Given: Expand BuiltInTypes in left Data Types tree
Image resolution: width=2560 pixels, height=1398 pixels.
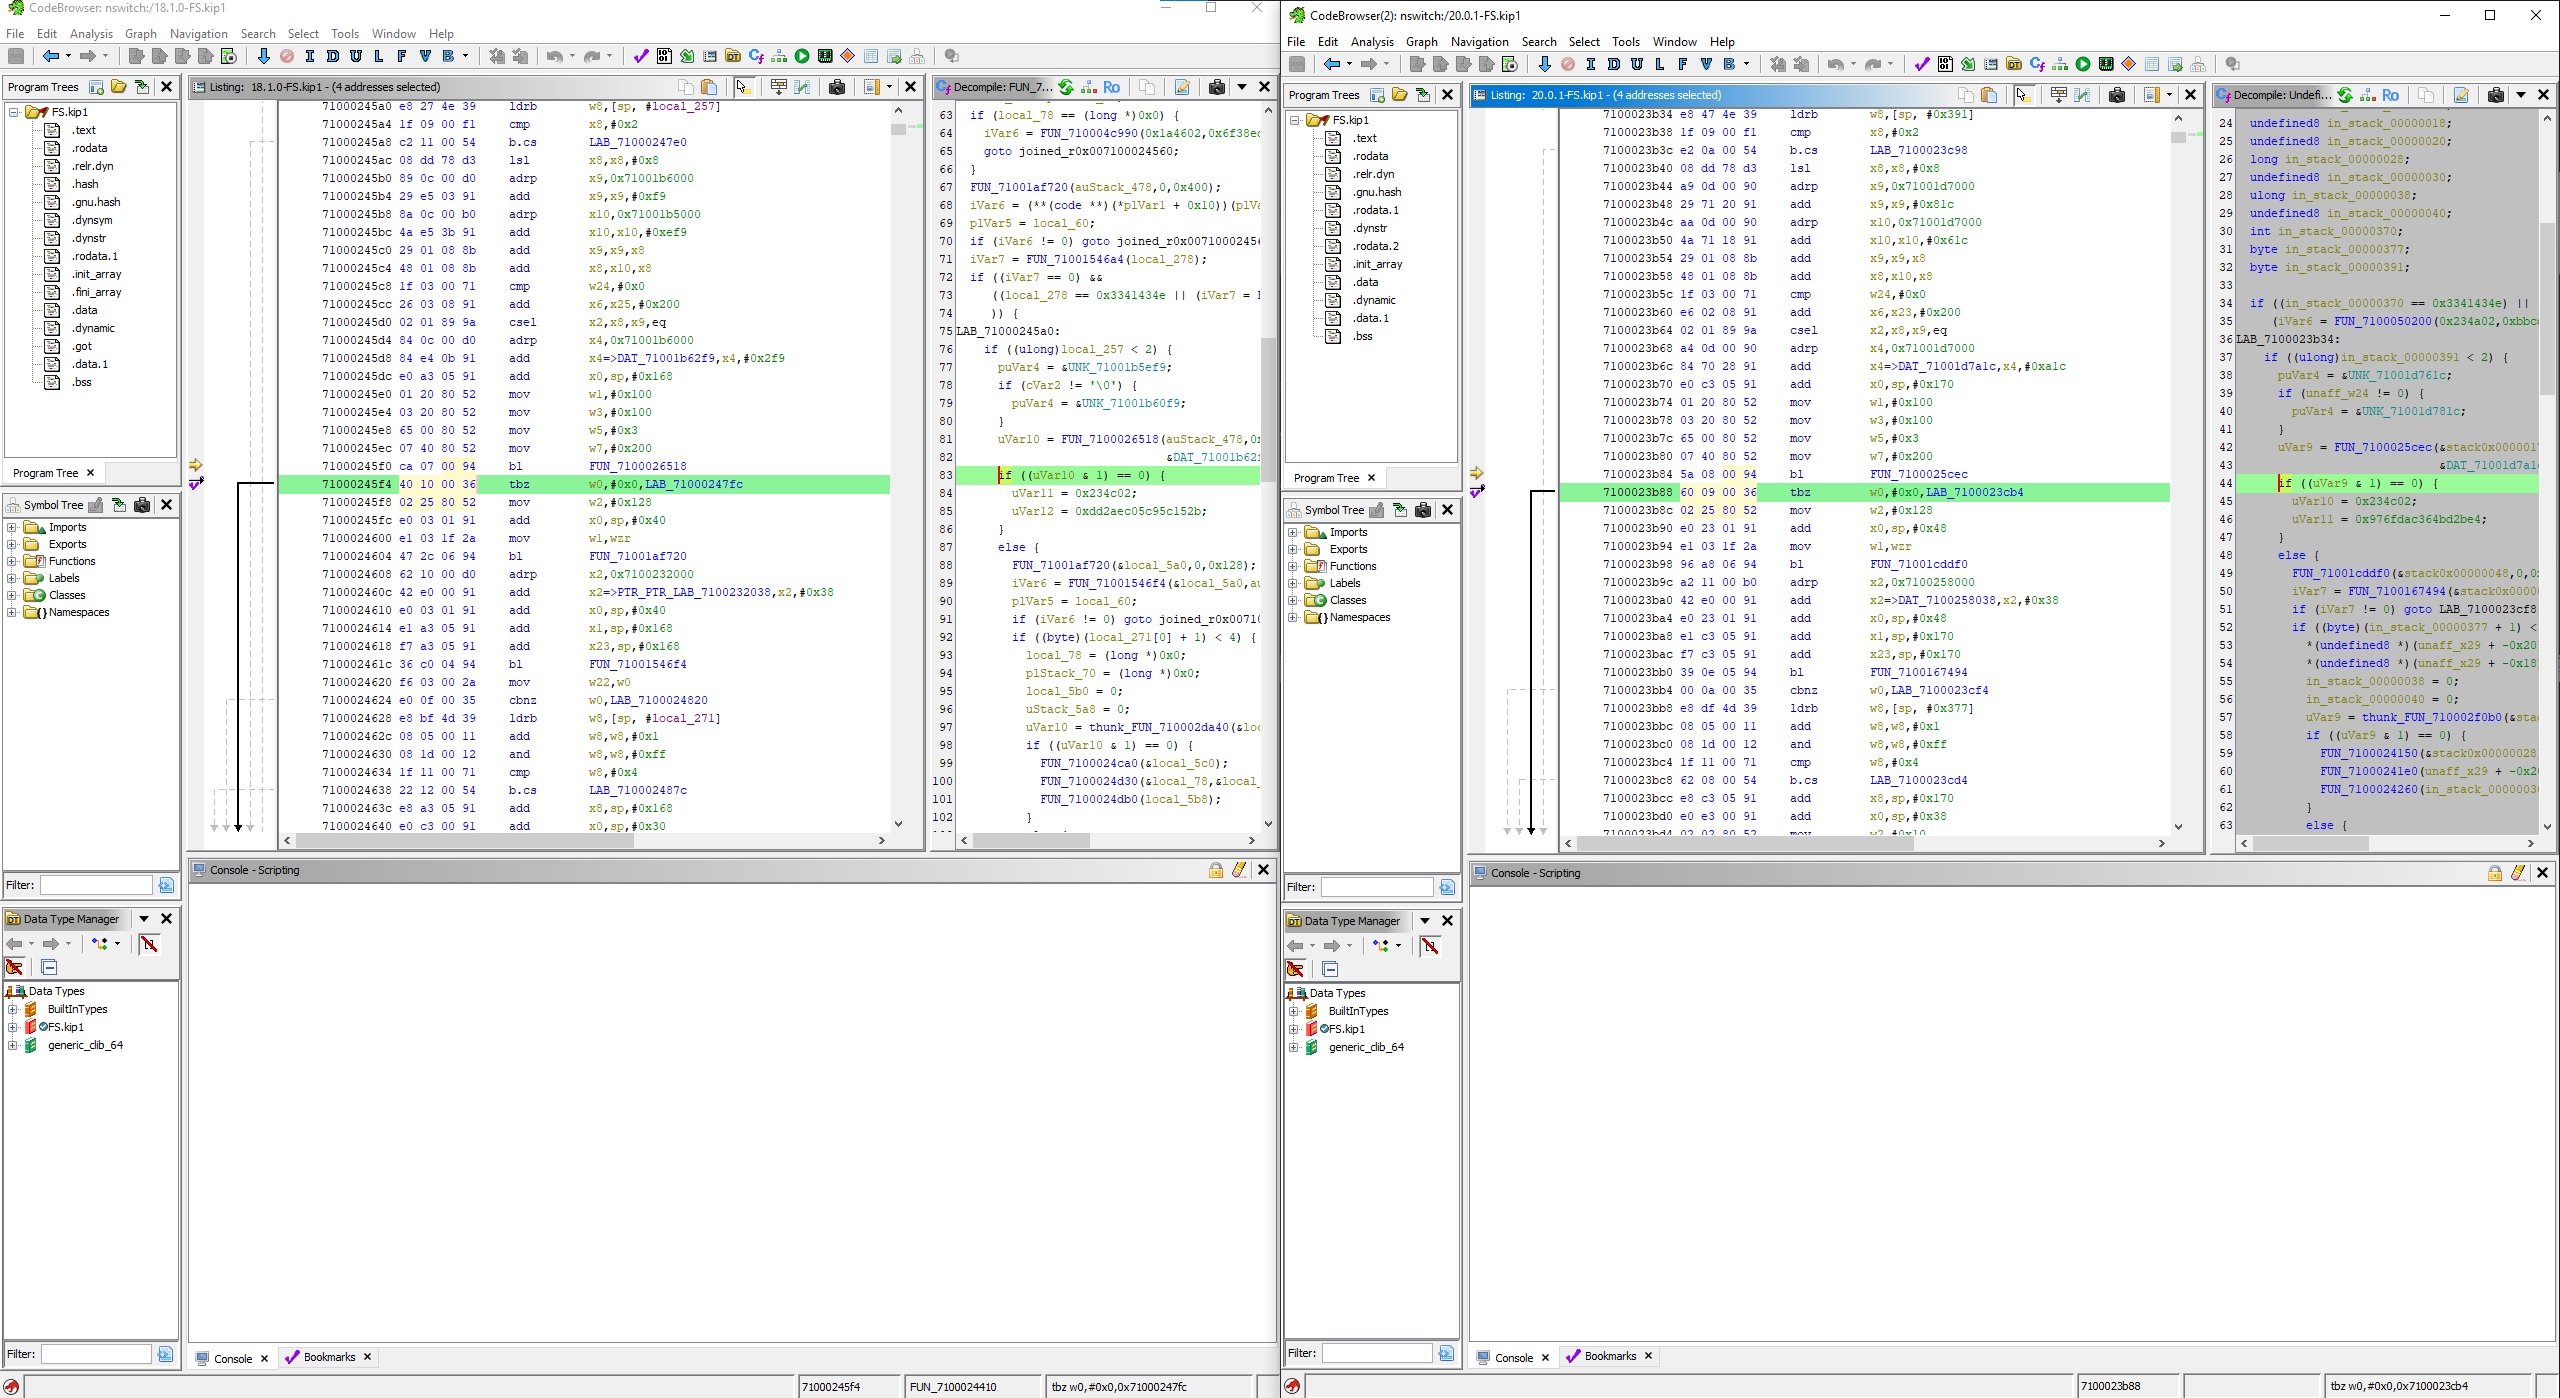Looking at the screenshot, I should 12,1009.
